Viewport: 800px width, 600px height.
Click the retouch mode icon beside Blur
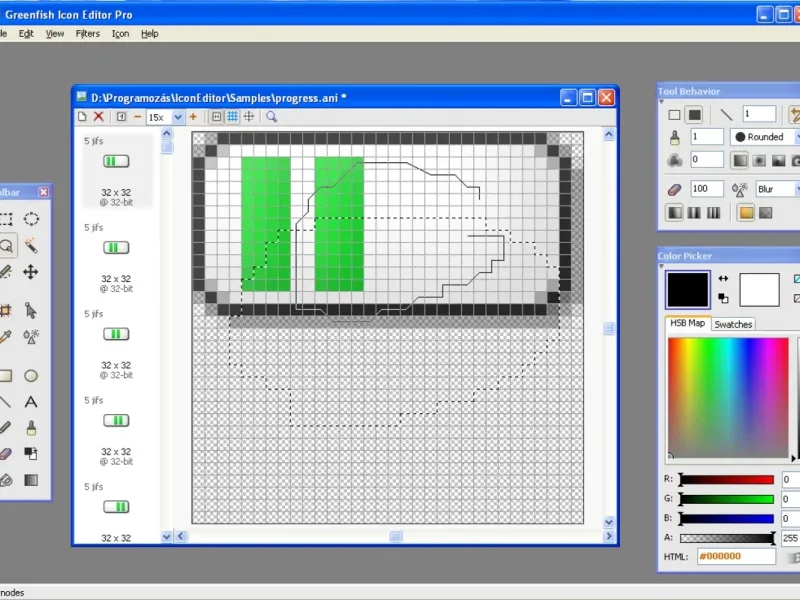[x=740, y=189]
